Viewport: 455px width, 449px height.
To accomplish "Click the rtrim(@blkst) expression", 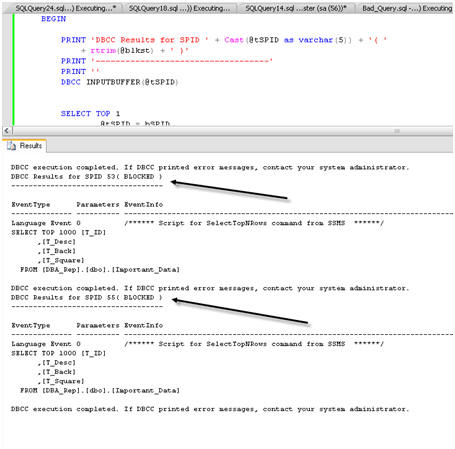I will [x=122, y=51].
